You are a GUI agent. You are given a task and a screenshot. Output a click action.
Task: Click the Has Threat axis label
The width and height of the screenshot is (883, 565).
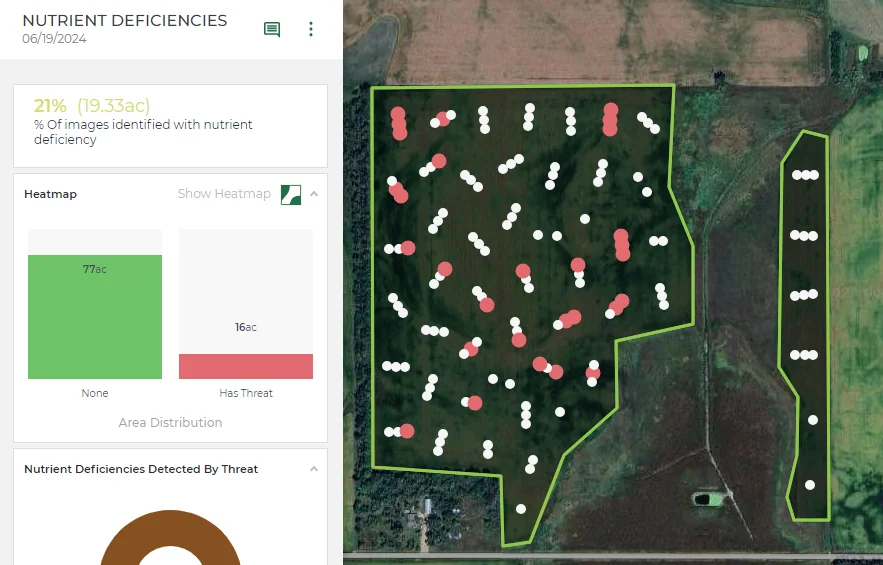[x=246, y=393]
